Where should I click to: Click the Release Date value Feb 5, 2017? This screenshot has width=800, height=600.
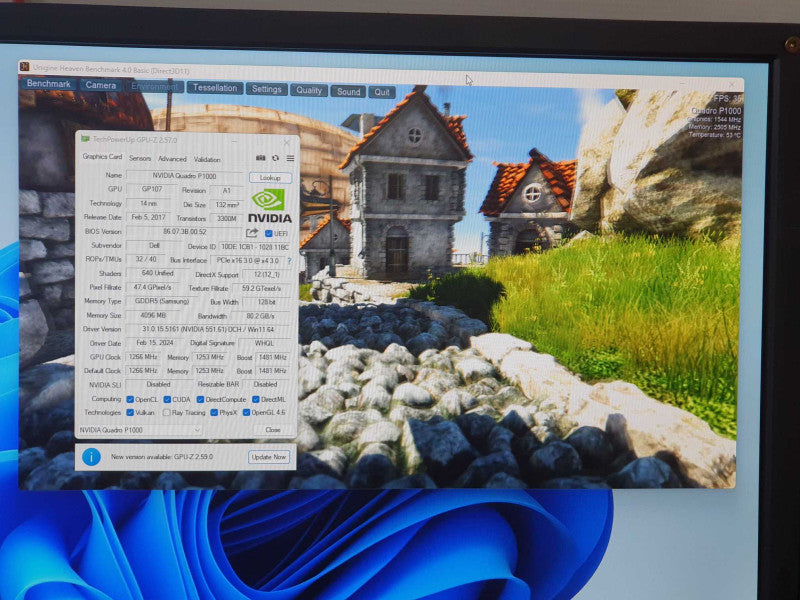[148, 217]
